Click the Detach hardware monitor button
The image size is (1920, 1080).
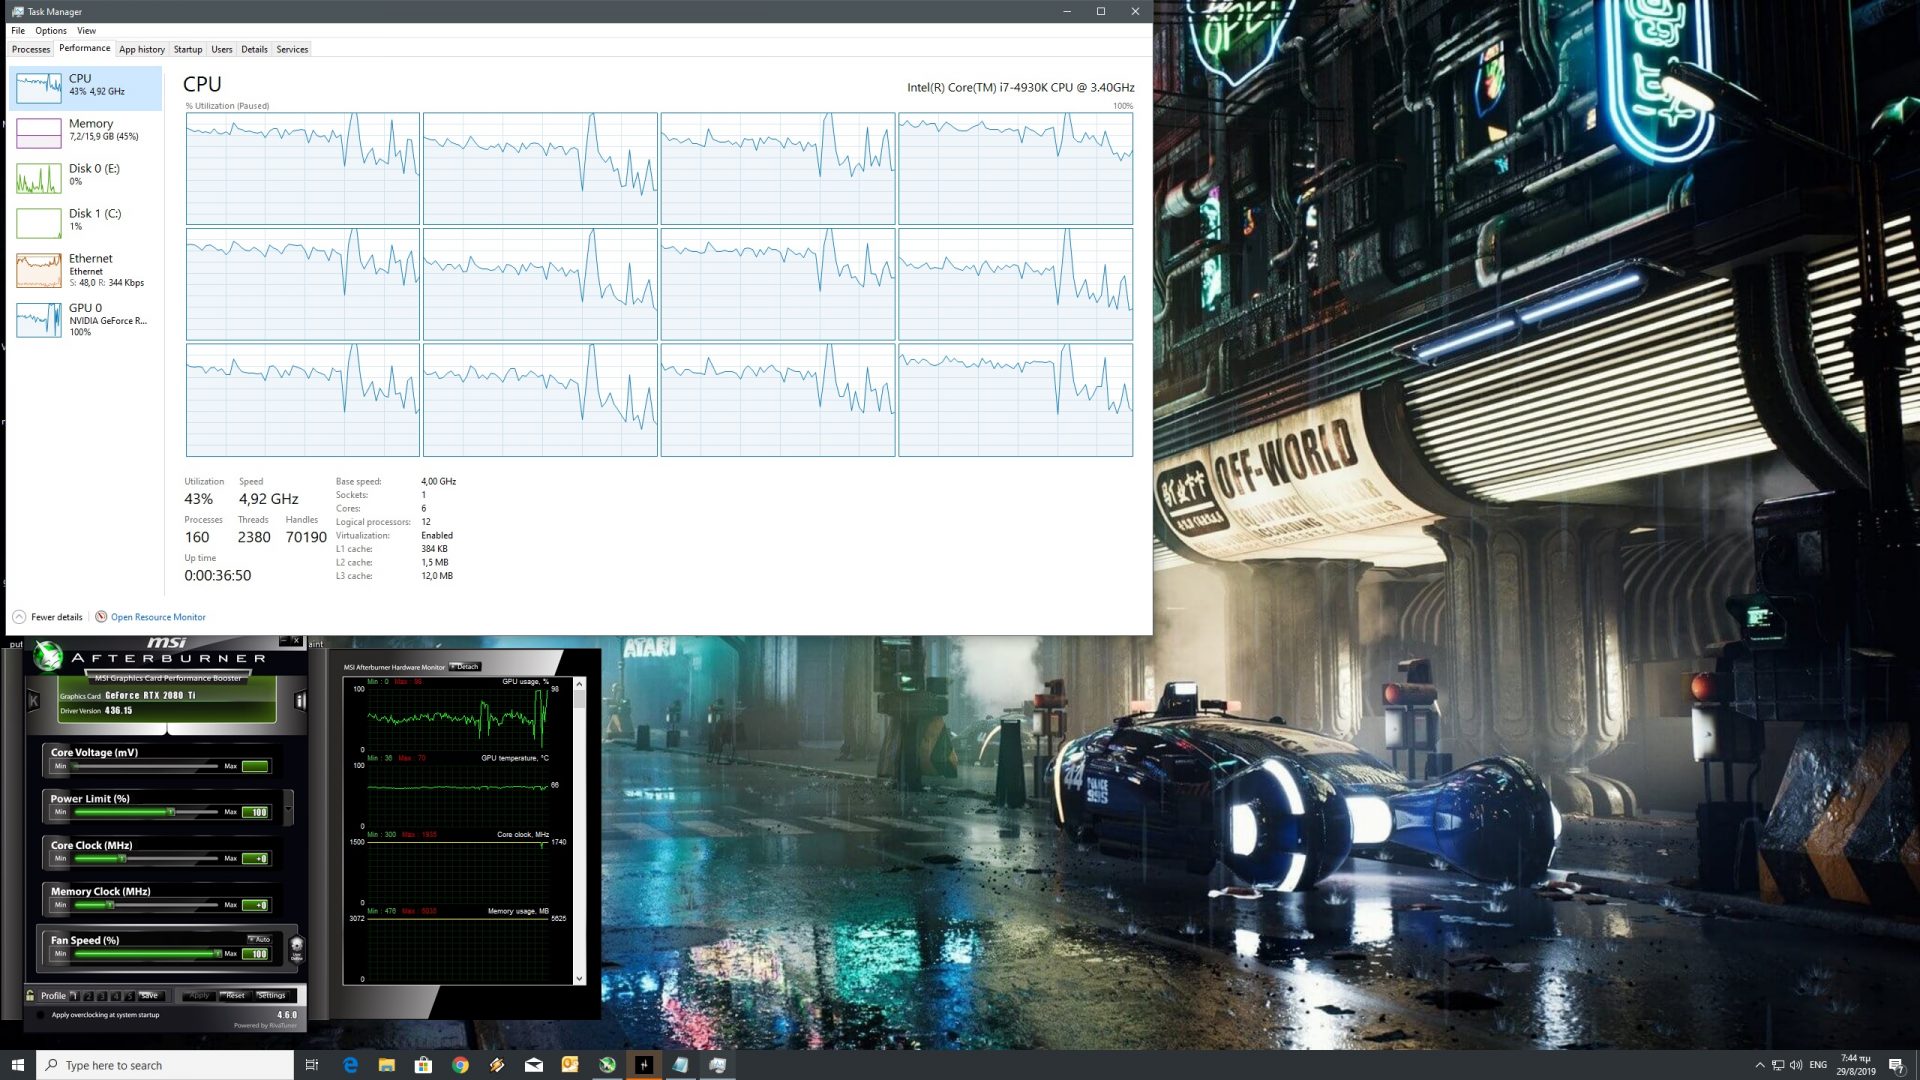click(466, 667)
